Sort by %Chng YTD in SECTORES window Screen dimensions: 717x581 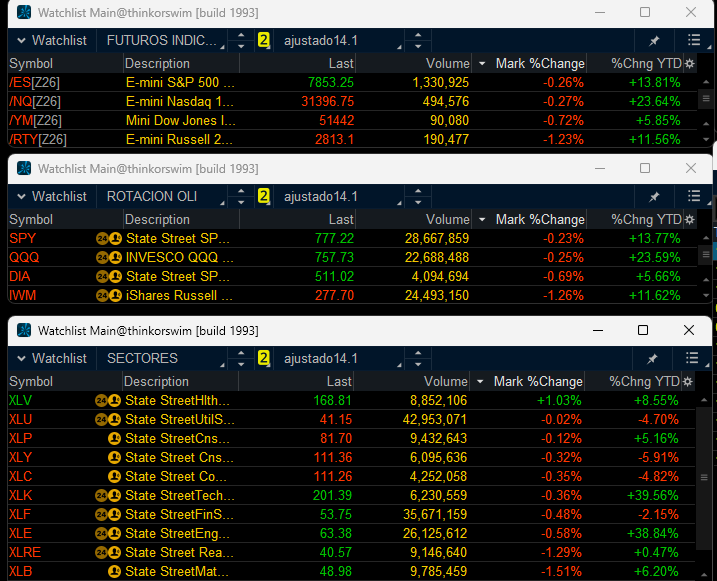click(645, 381)
